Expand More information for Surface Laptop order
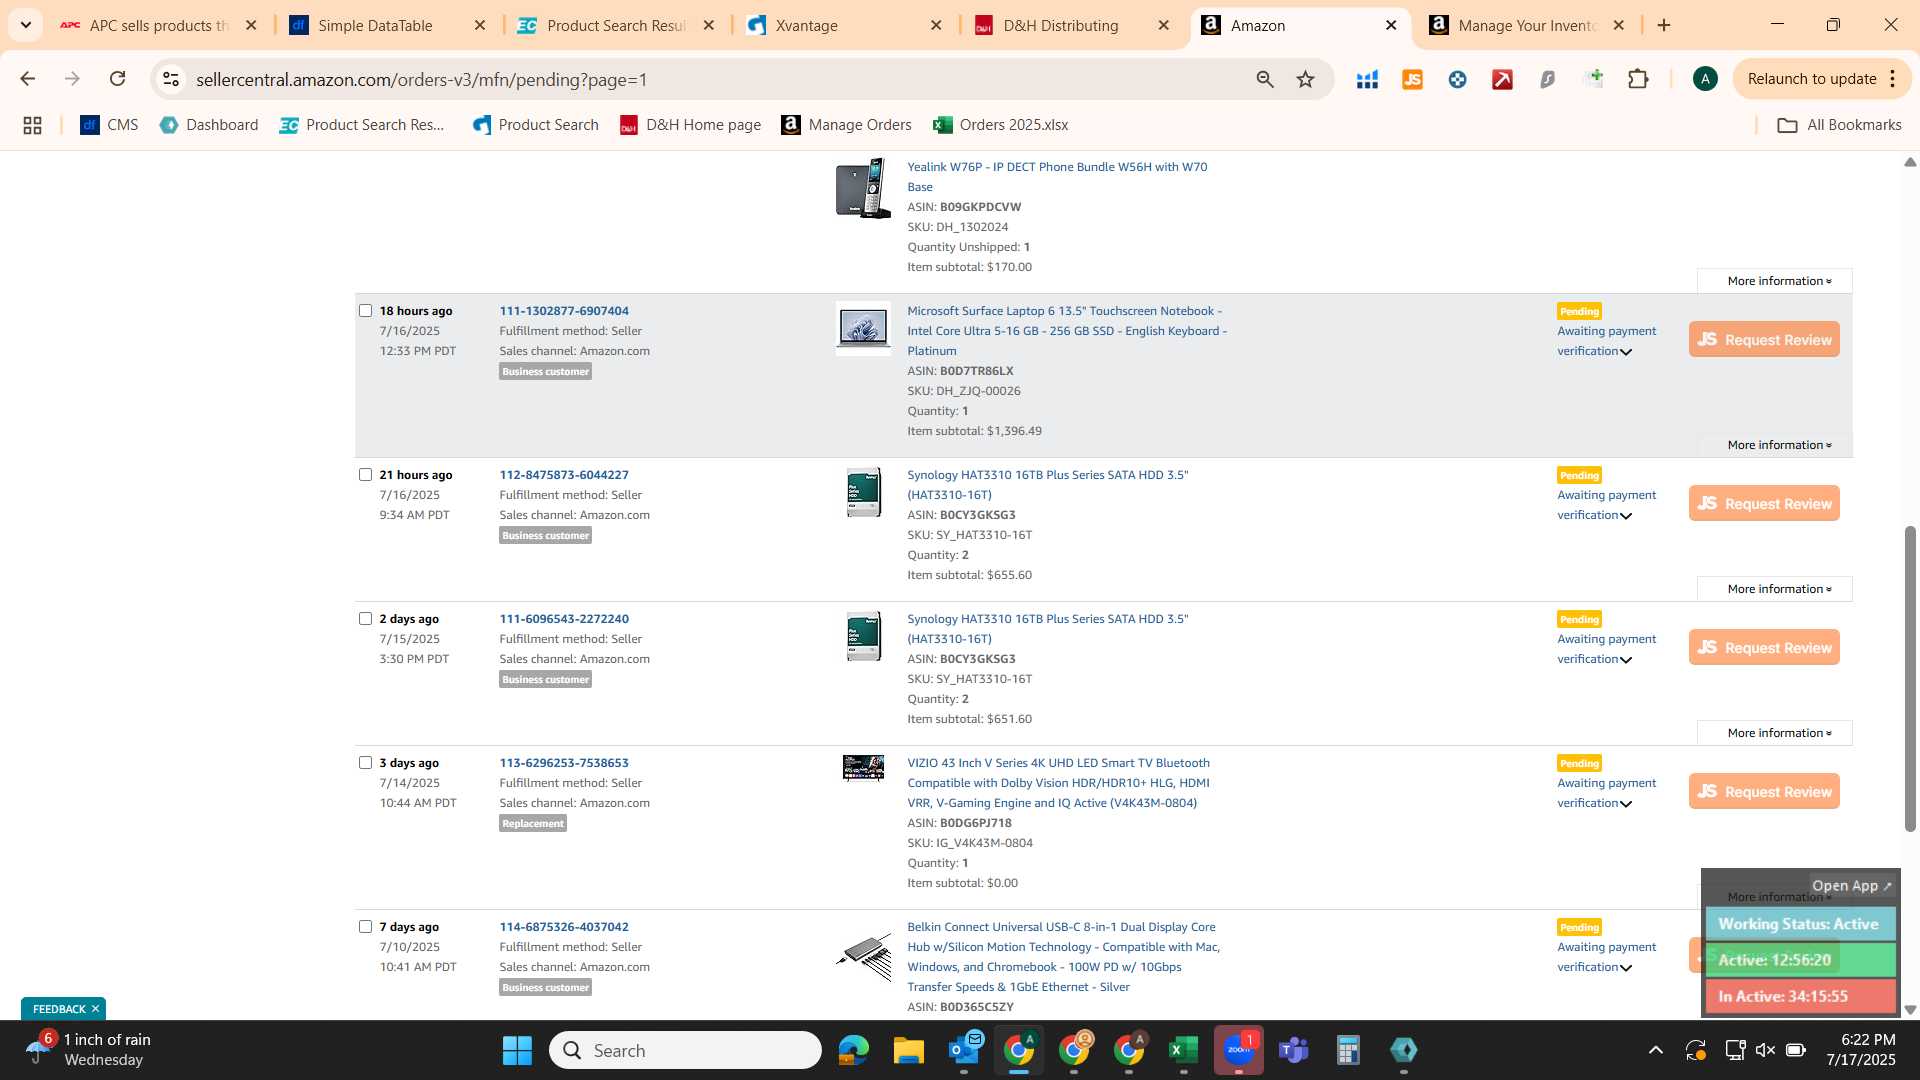This screenshot has height=1080, width=1920. [x=1775, y=445]
